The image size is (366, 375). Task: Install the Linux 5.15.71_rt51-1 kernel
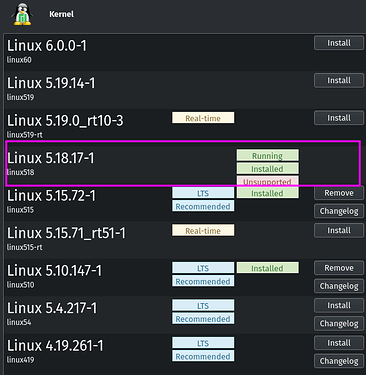pos(339,230)
